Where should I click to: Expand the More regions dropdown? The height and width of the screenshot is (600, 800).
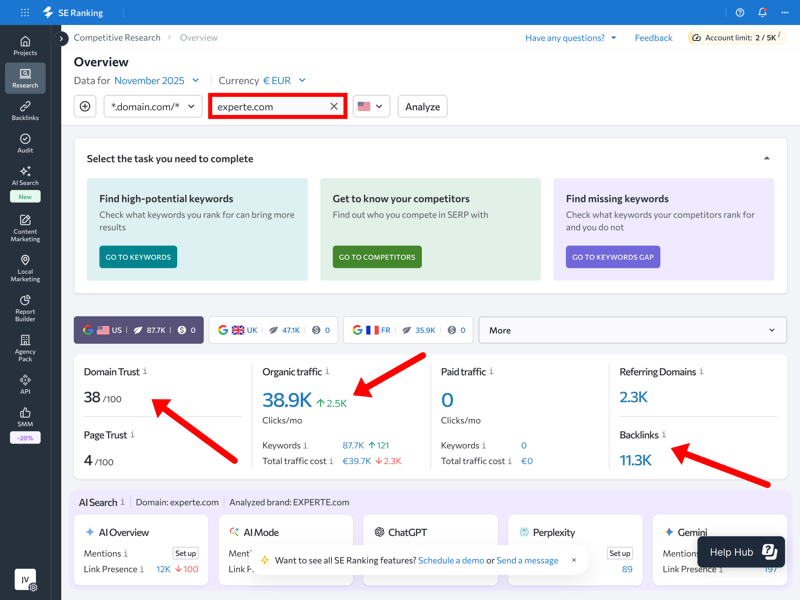(x=632, y=330)
